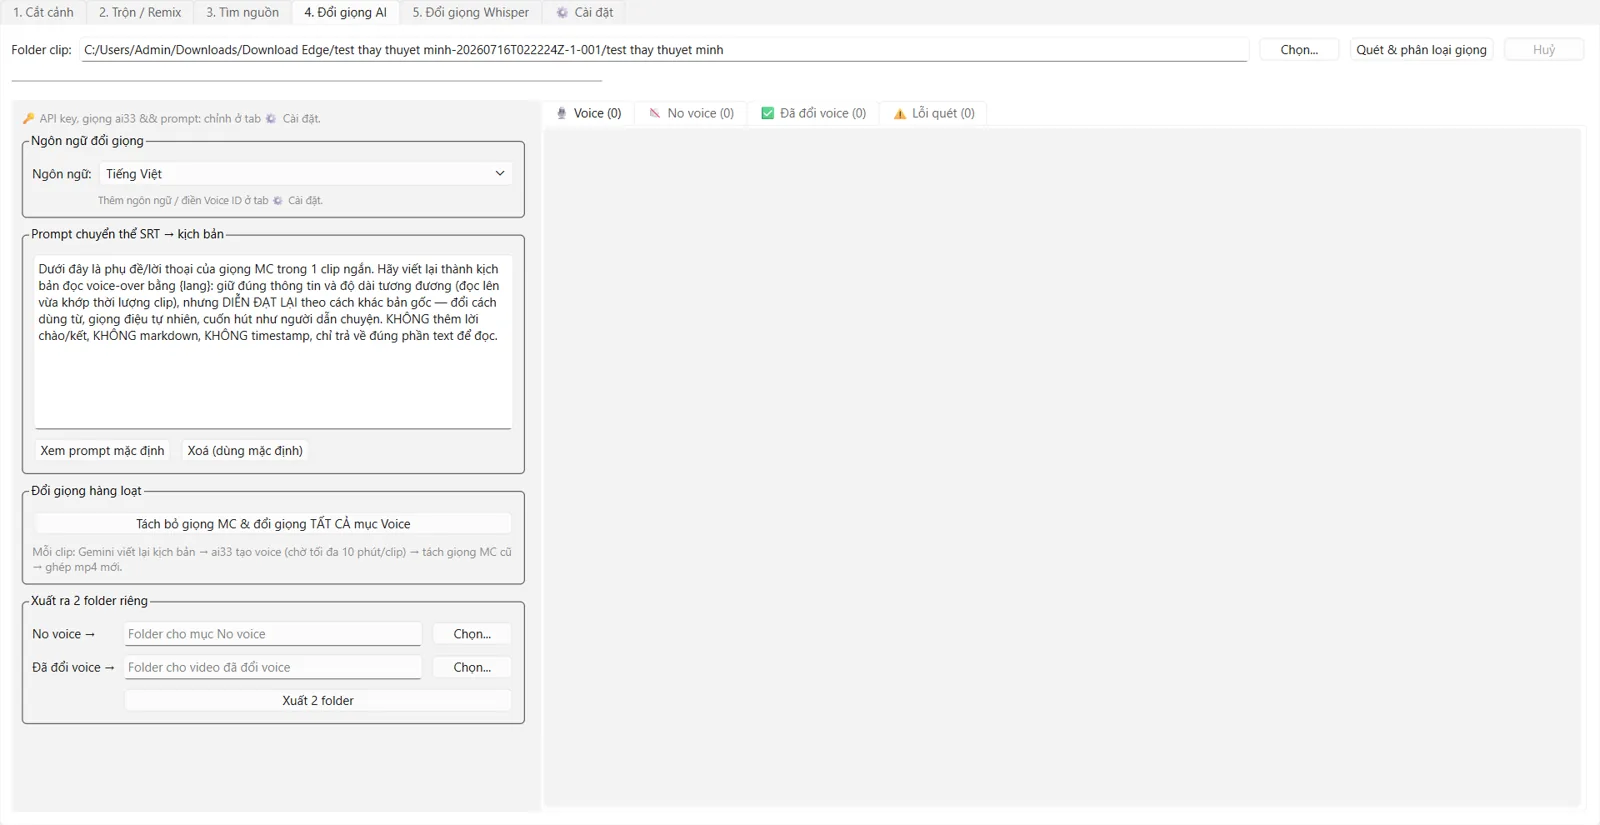Click the gear icon on Cài đặt tab
This screenshot has height=825, width=1600.
tap(562, 13)
